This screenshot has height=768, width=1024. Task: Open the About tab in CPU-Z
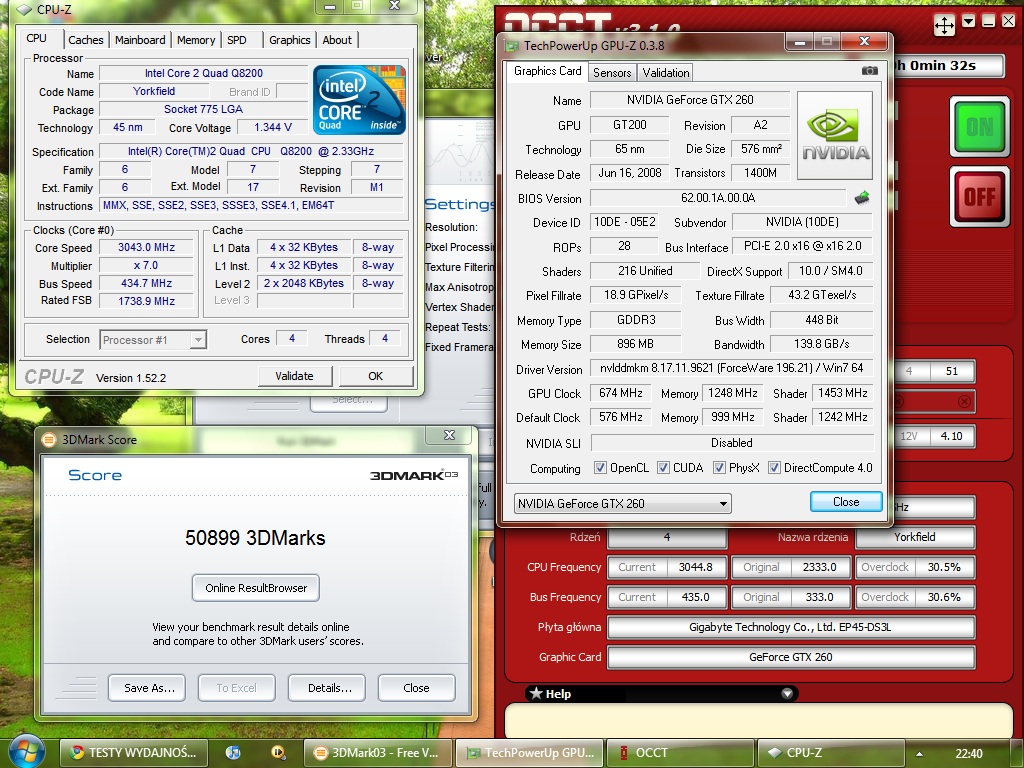[337, 40]
